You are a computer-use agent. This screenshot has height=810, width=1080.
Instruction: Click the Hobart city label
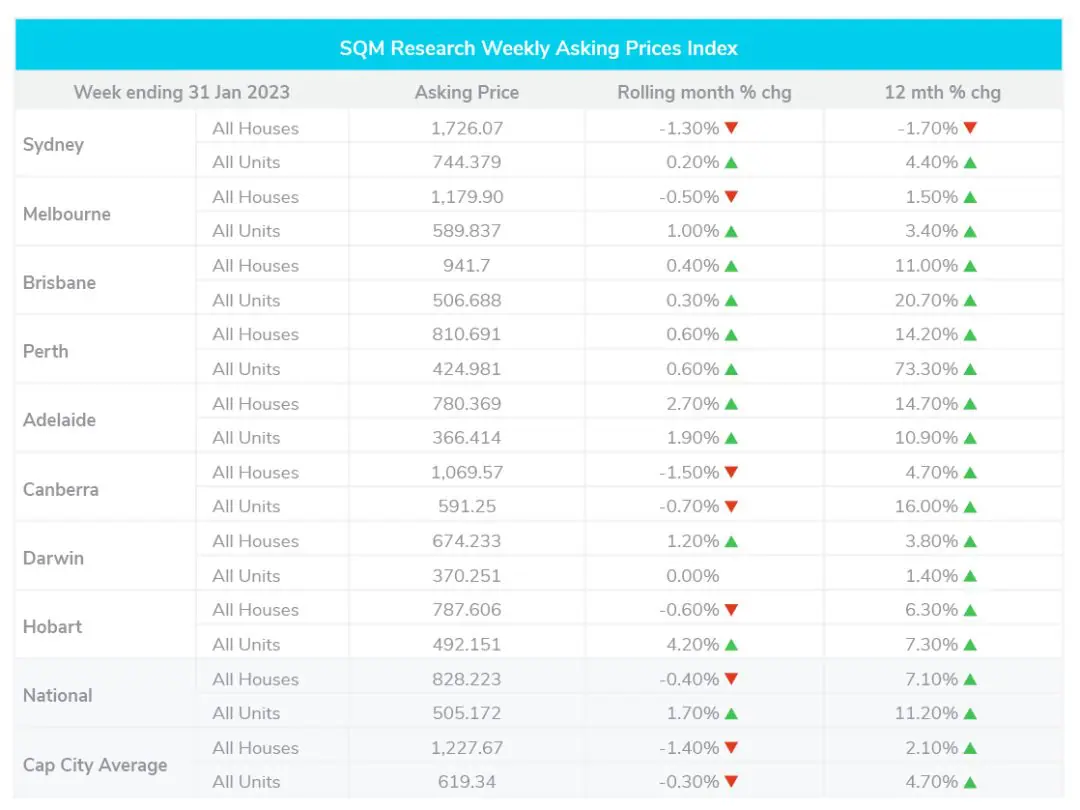tap(52, 627)
